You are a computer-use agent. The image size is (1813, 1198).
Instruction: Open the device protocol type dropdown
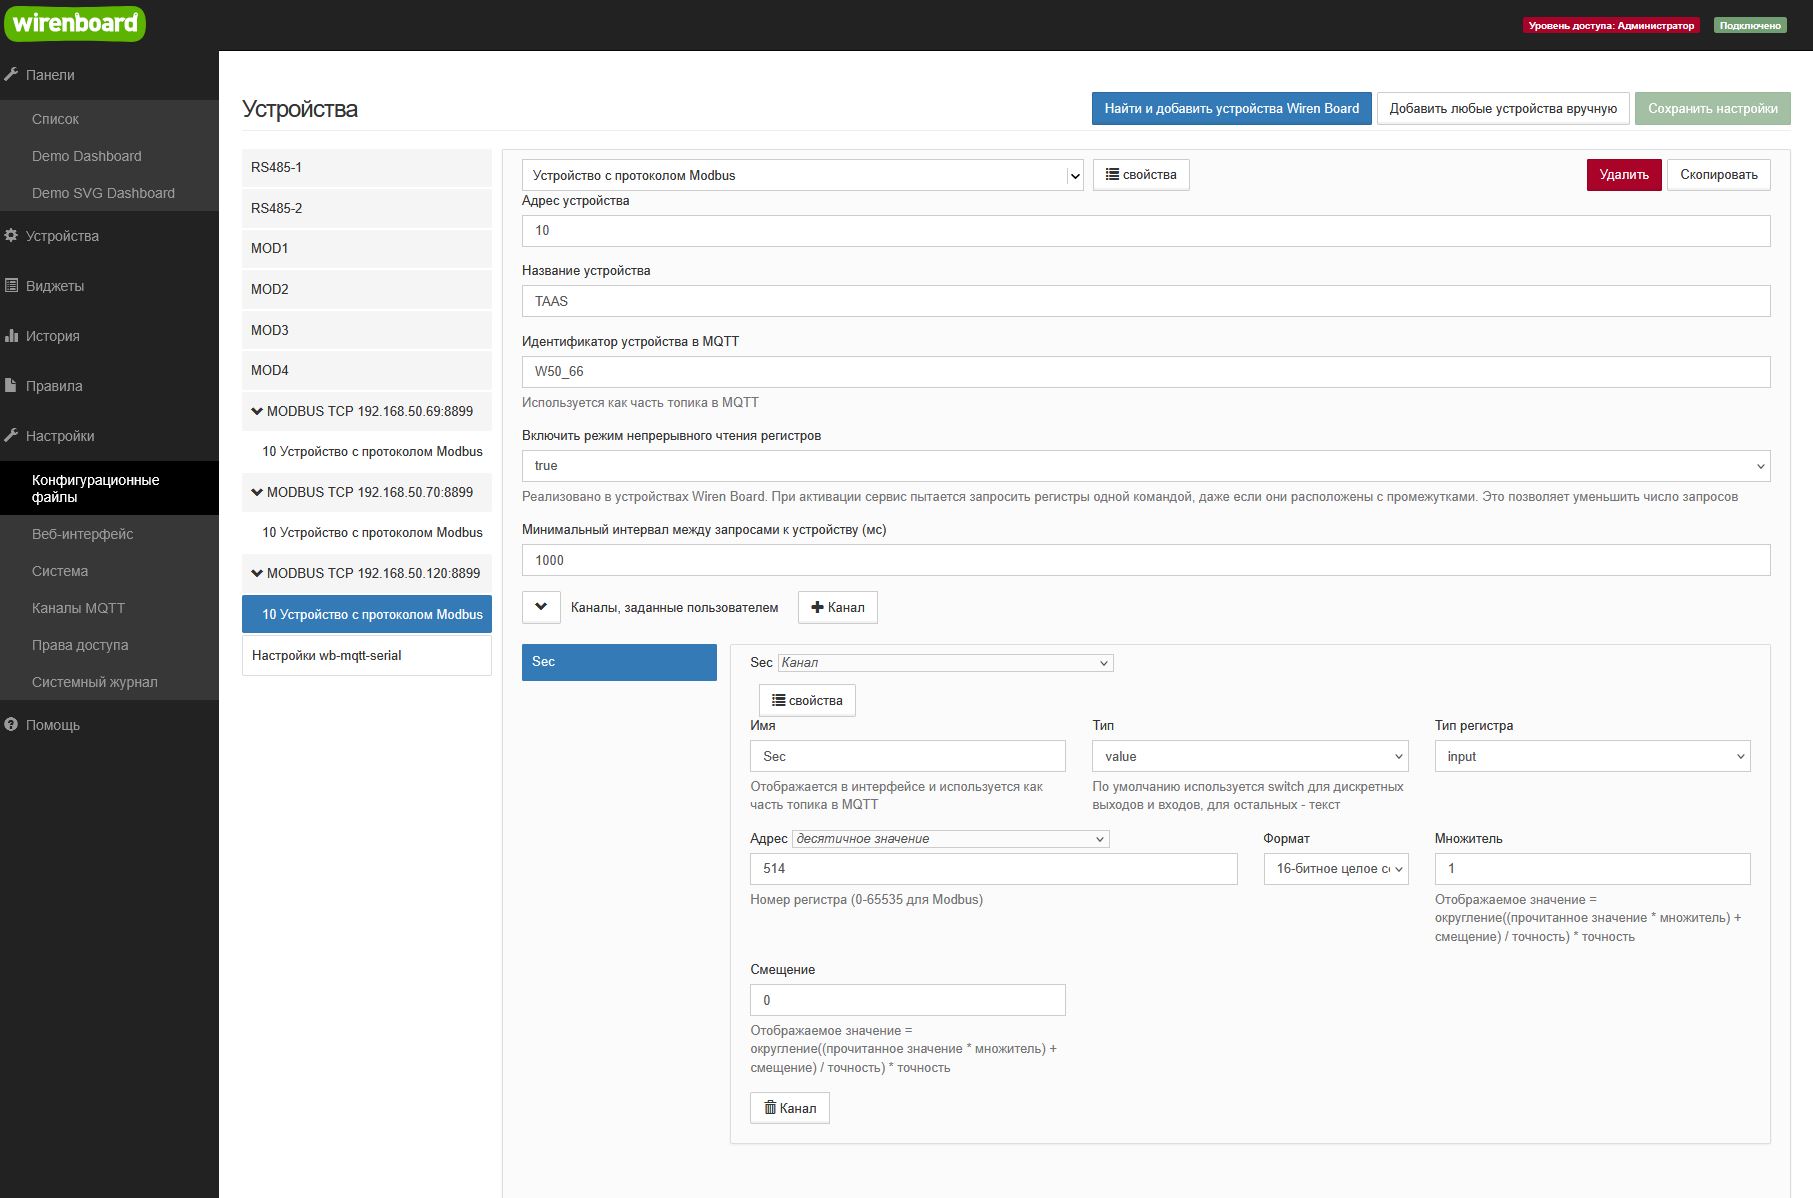802,176
